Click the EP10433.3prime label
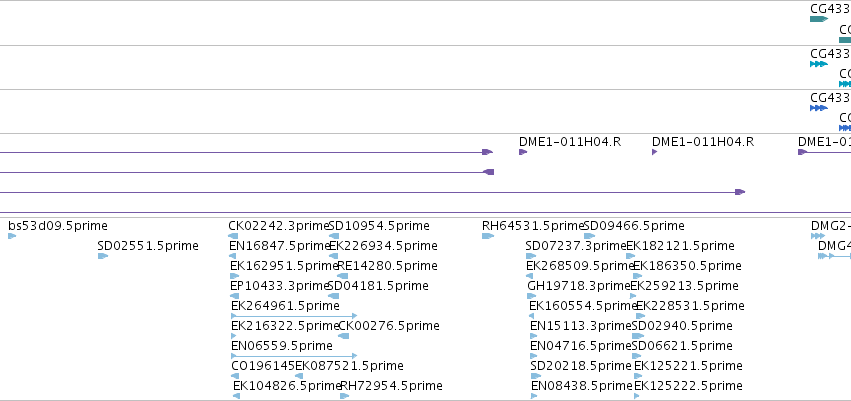The width and height of the screenshot is (851, 401). [280, 286]
